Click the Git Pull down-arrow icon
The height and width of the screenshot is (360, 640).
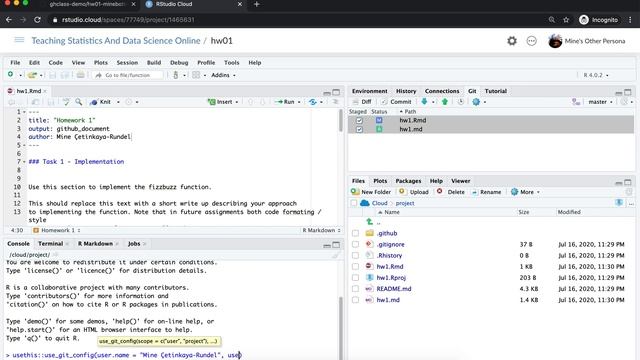424,102
